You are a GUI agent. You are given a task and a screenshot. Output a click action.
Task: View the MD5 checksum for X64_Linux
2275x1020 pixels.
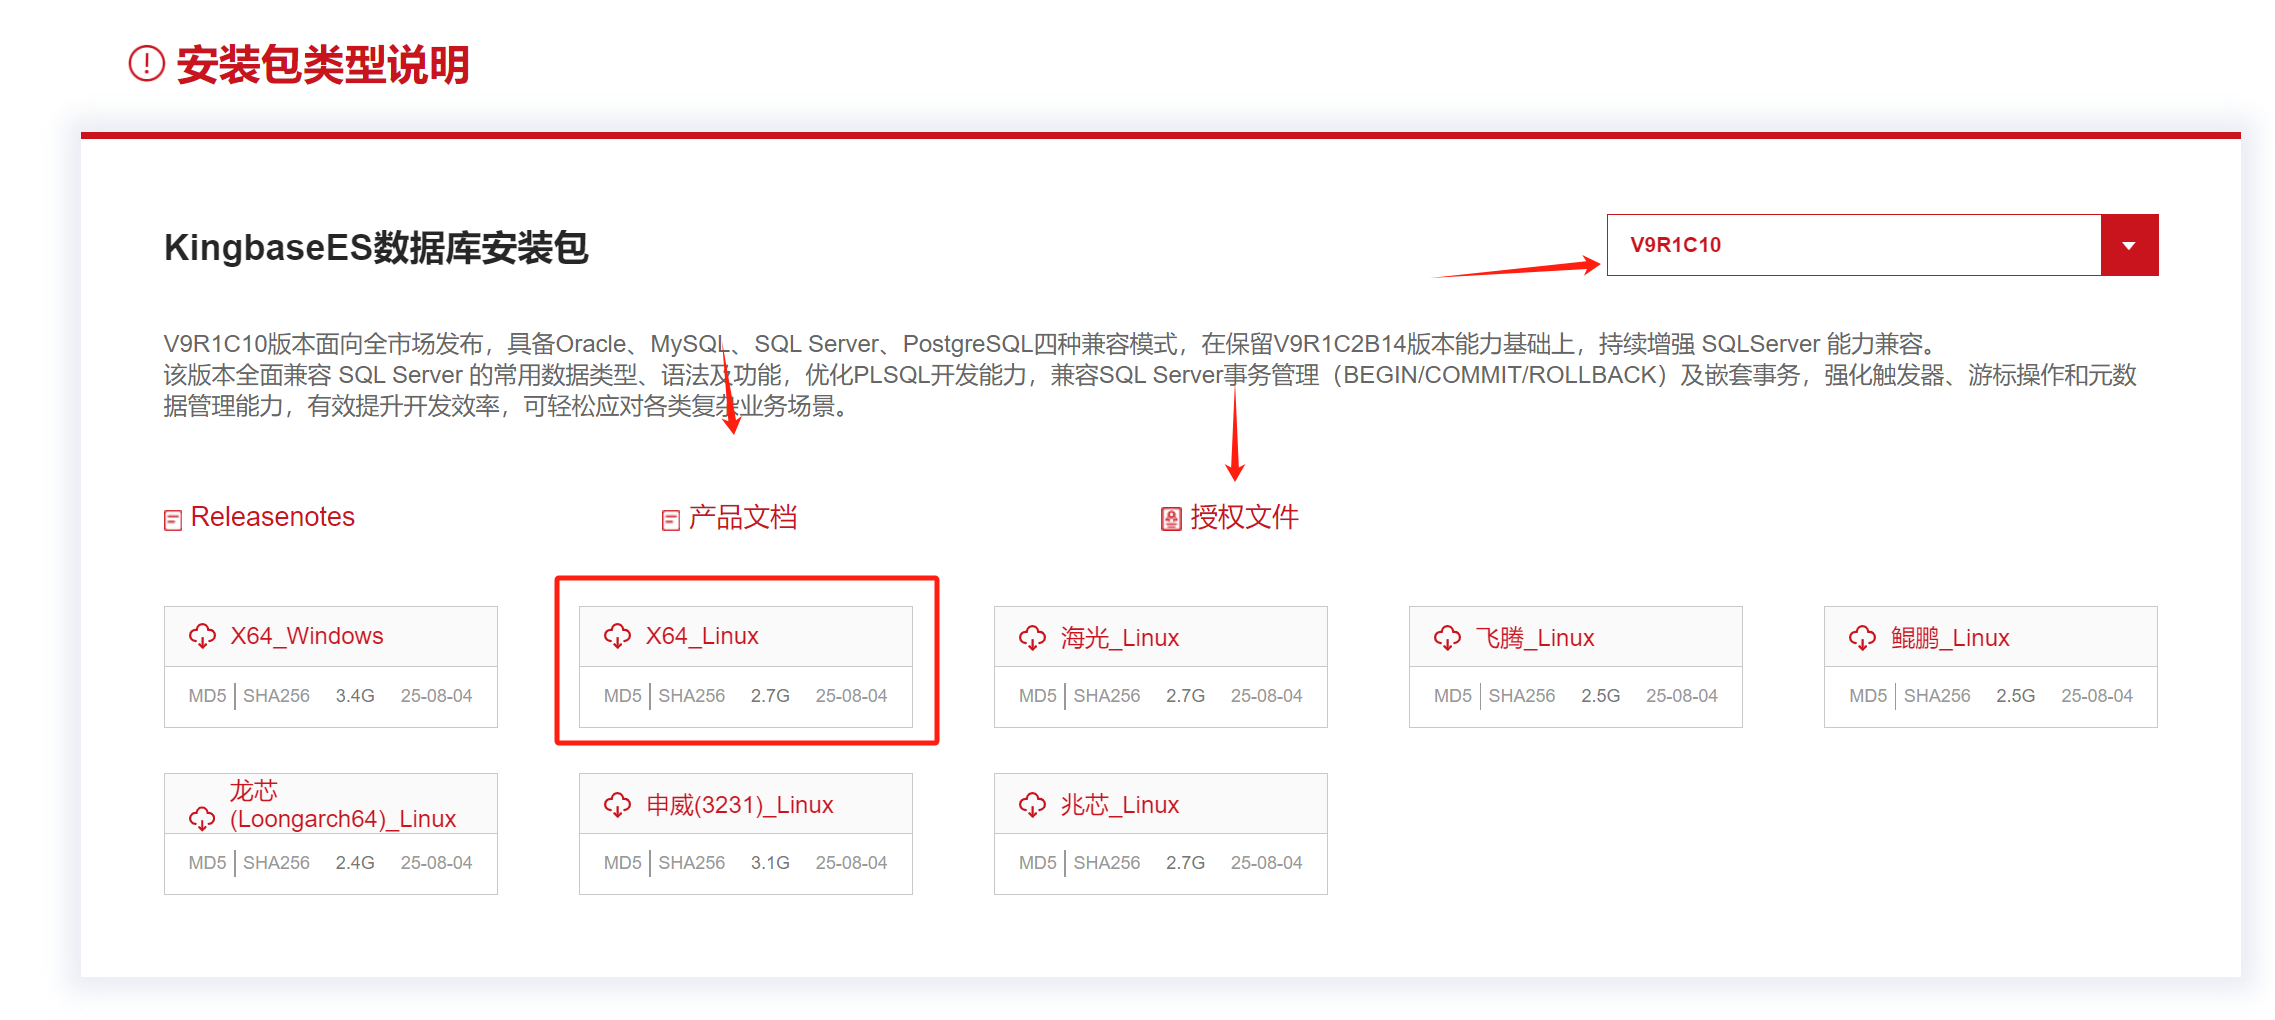click(x=622, y=696)
